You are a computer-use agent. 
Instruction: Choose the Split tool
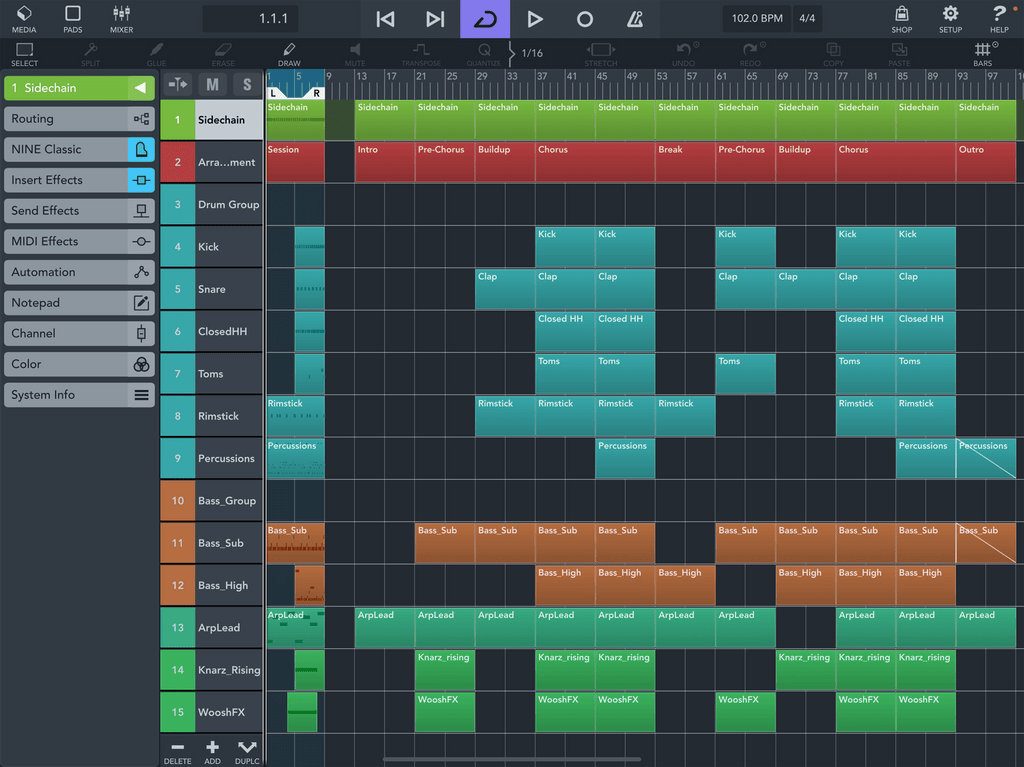pyautogui.click(x=91, y=54)
